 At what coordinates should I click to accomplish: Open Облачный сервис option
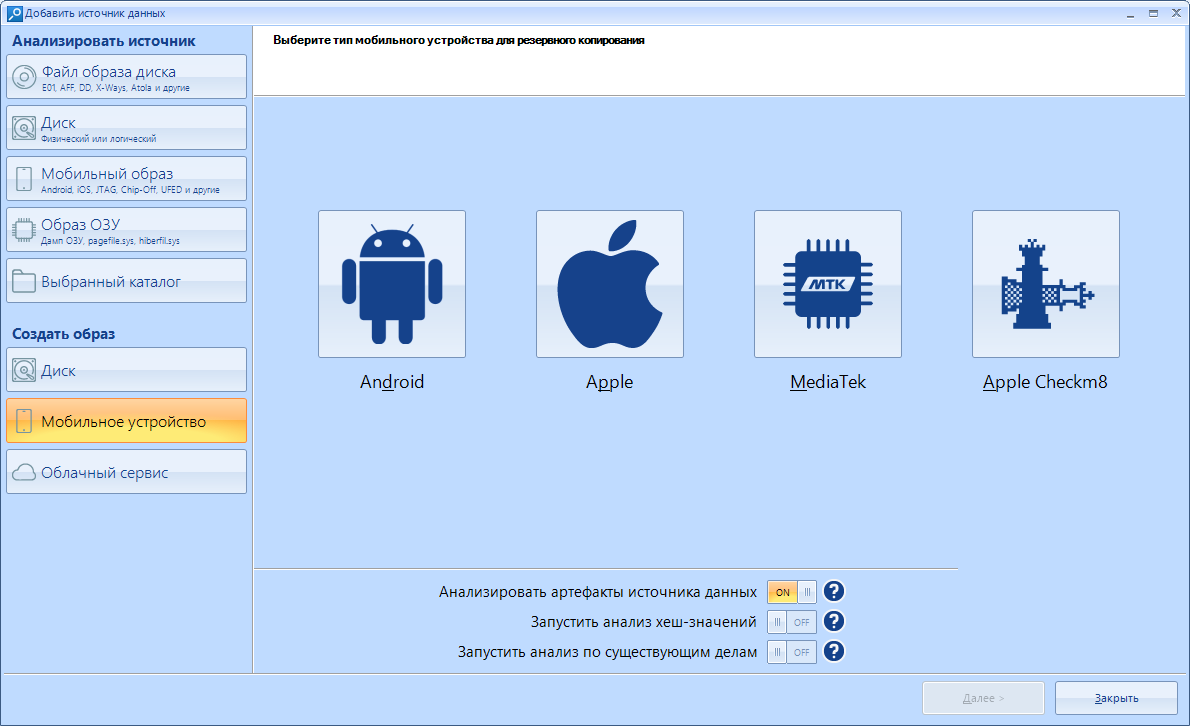click(x=126, y=471)
